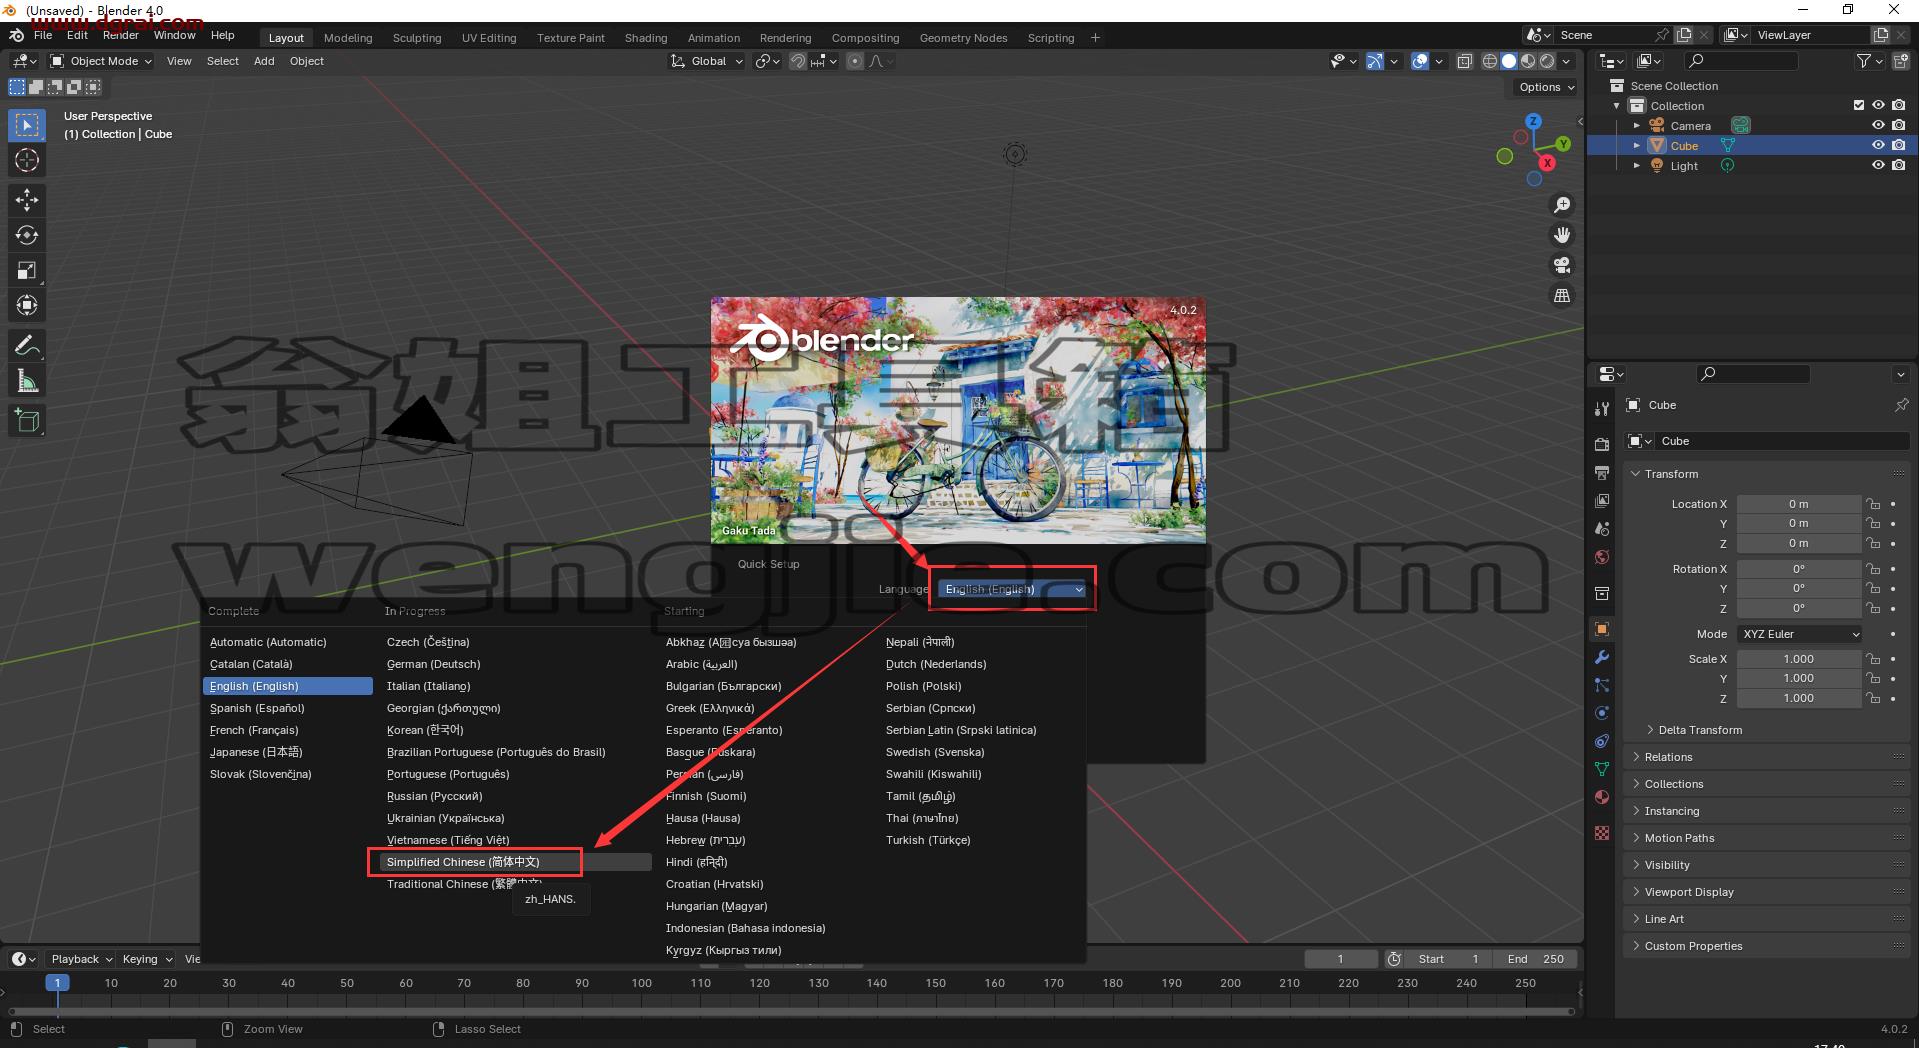The image size is (1919, 1048).
Task: Uncheck Collection exclude checkbox
Action: coord(1858,105)
